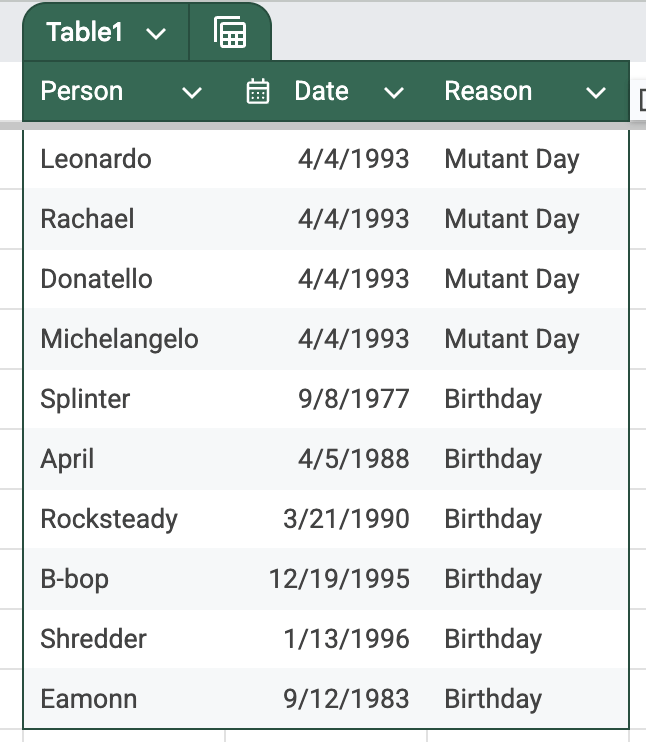The height and width of the screenshot is (742, 646).
Task: Click the Eamonn cell
Action: 89,699
